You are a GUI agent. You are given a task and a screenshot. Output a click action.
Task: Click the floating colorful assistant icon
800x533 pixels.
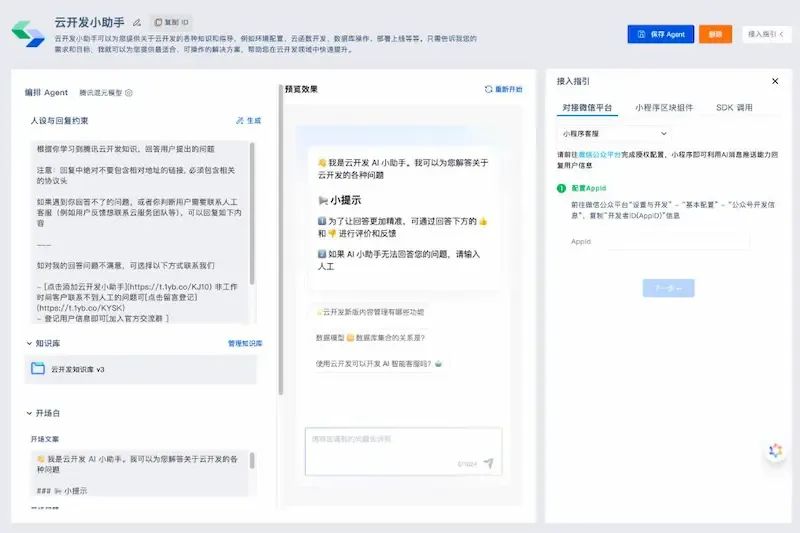[x=775, y=450]
